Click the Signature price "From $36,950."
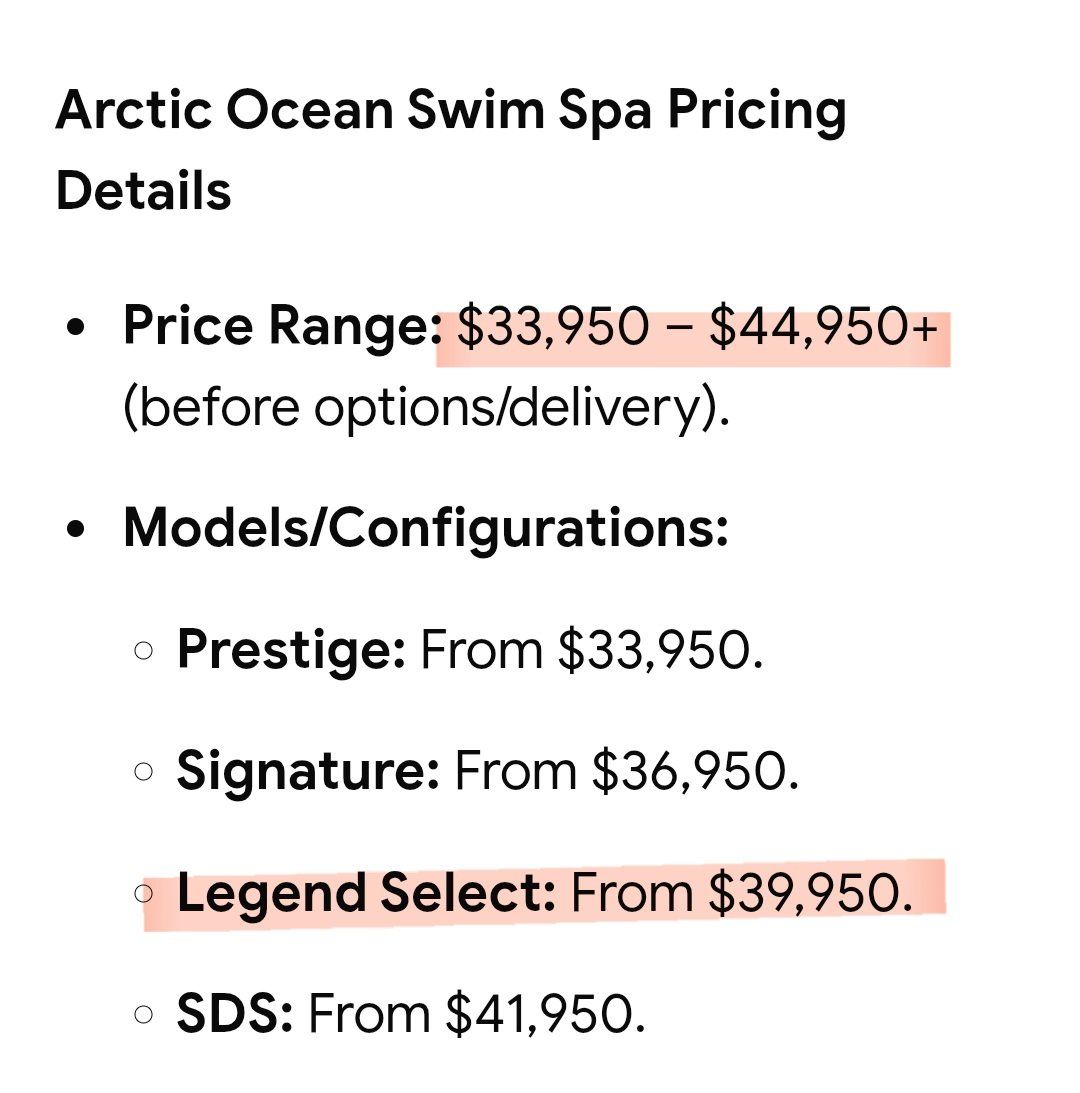The height and width of the screenshot is (1093, 1080). [627, 772]
